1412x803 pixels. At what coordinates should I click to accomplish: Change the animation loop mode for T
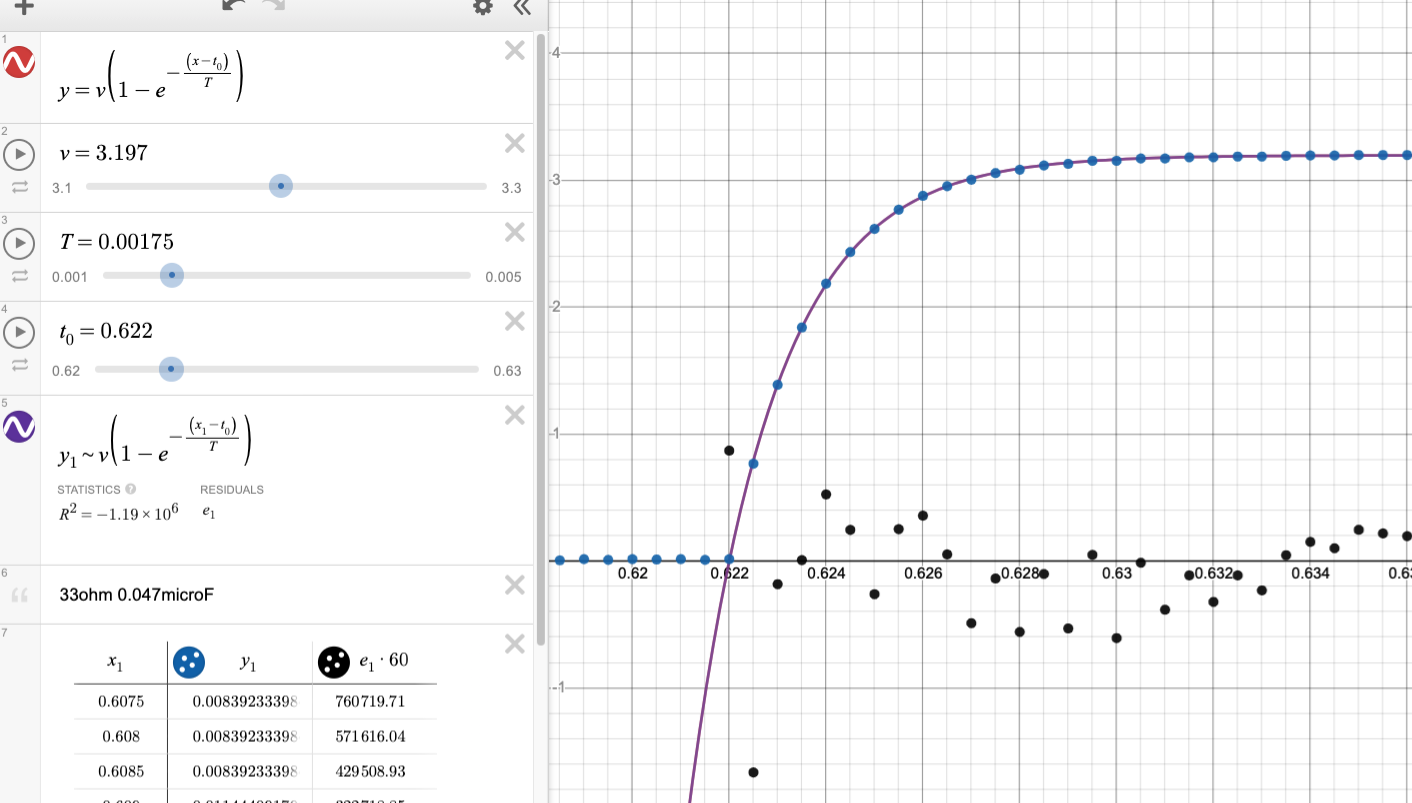20,276
